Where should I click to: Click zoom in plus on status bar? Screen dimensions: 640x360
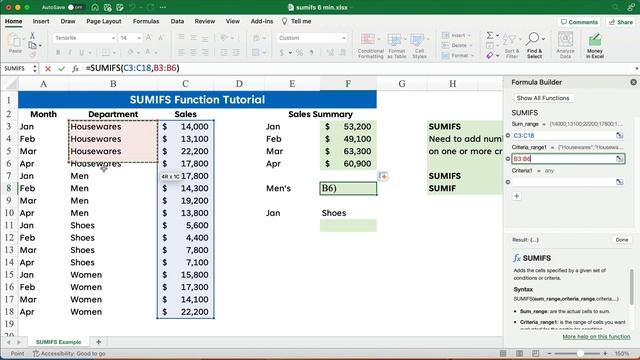pyautogui.click(x=605, y=353)
